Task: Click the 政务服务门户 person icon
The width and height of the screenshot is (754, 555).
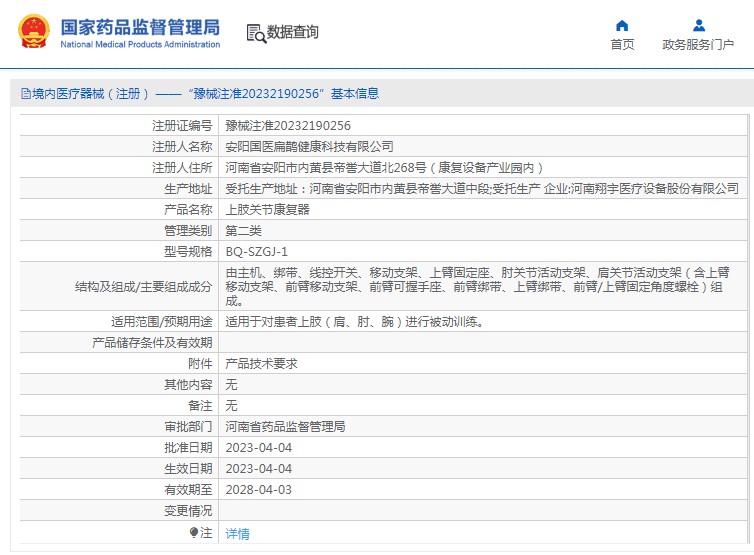Action: tap(698, 25)
